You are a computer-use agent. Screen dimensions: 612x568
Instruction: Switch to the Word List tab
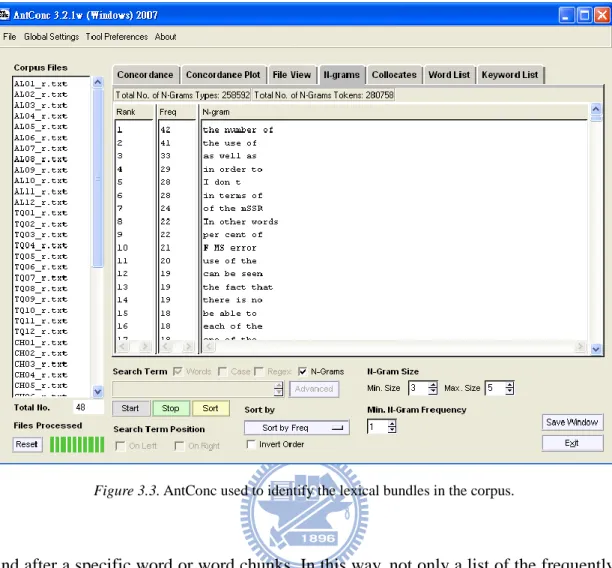(449, 75)
